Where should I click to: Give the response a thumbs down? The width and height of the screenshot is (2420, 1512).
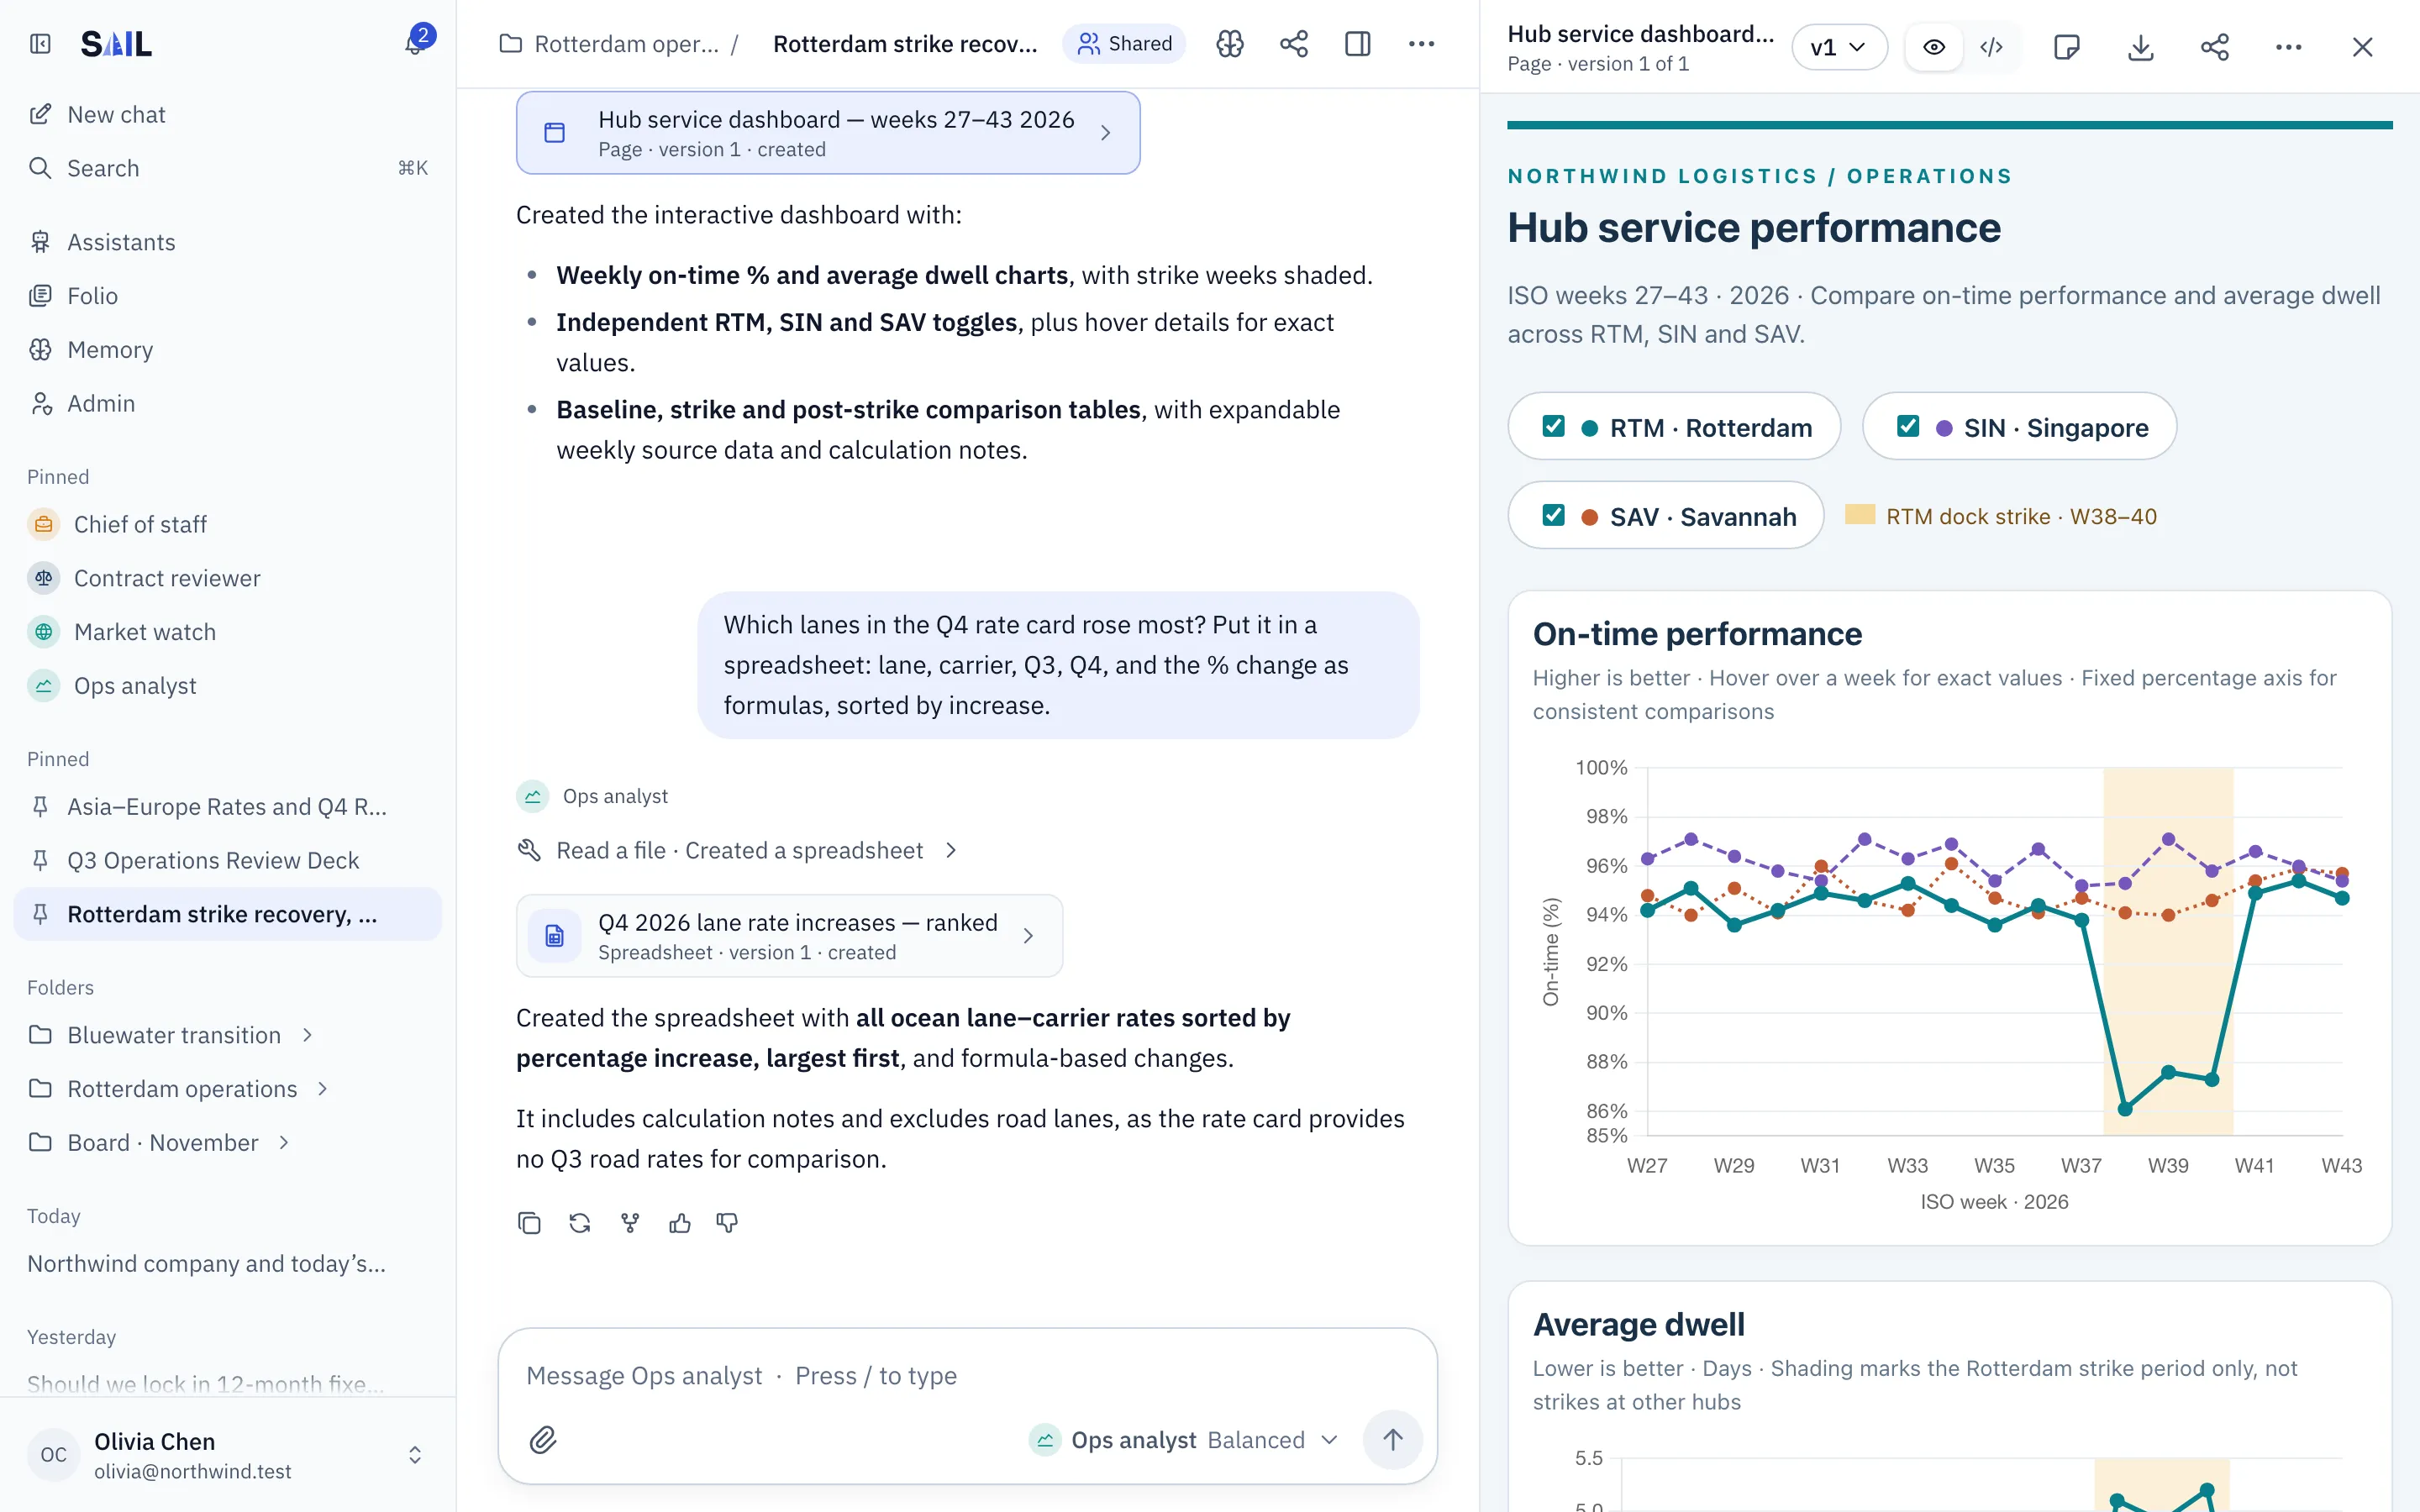[728, 1223]
